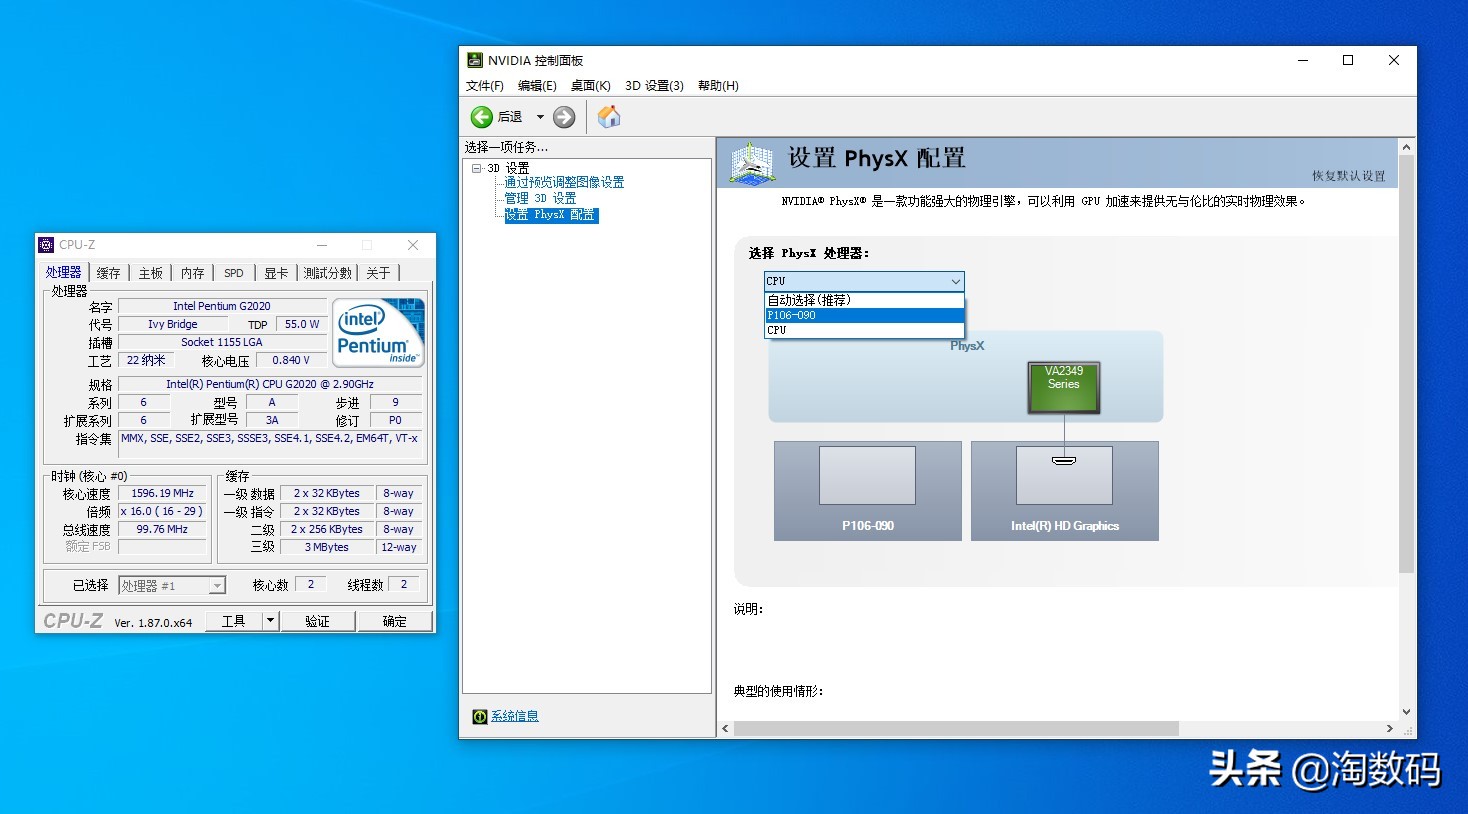Click the Intel Pentium logo in CPU-Z
1468x814 pixels.
click(378, 333)
